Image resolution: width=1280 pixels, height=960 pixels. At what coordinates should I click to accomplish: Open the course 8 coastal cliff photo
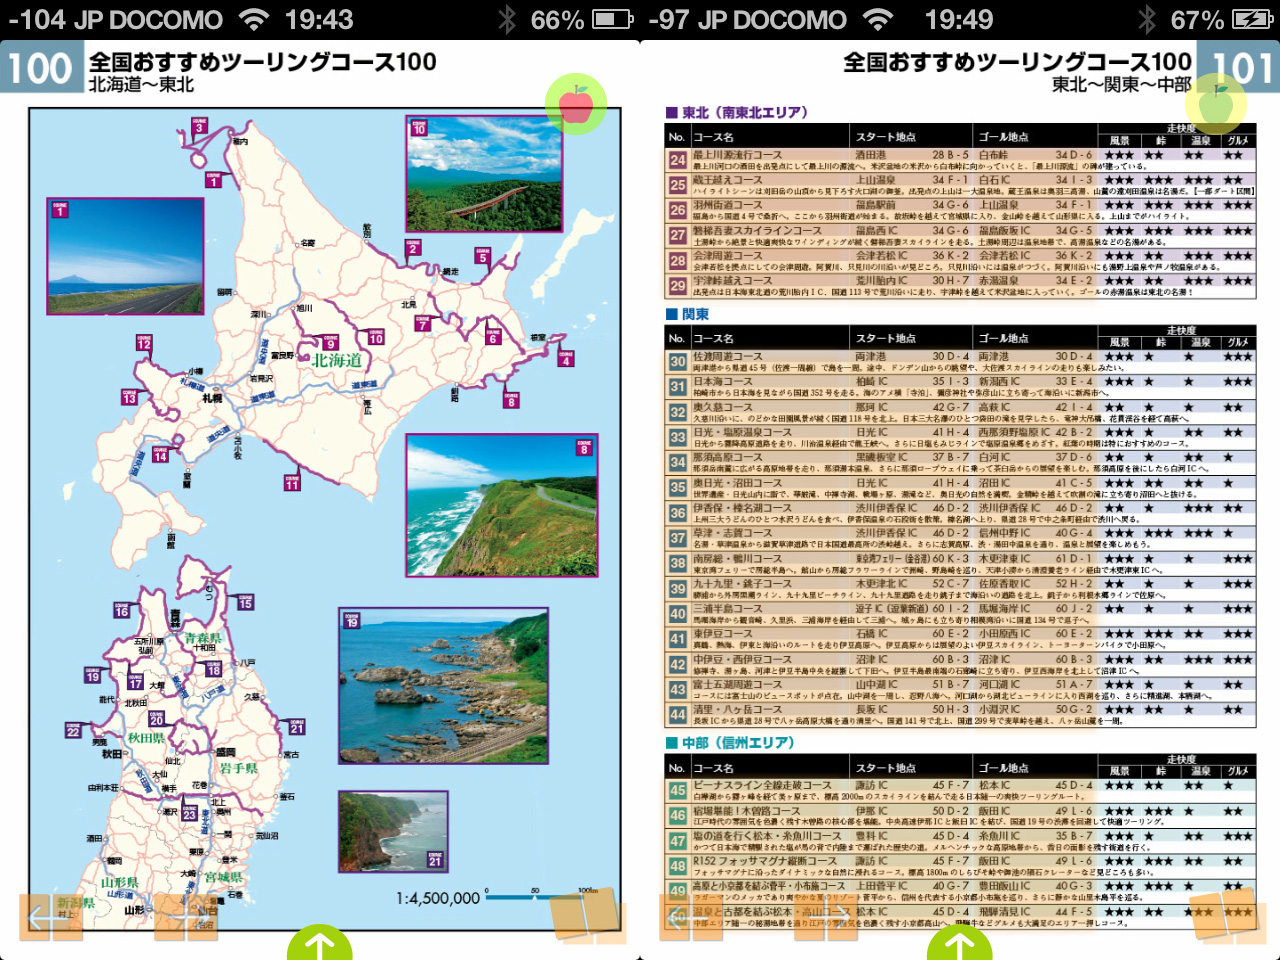502,505
